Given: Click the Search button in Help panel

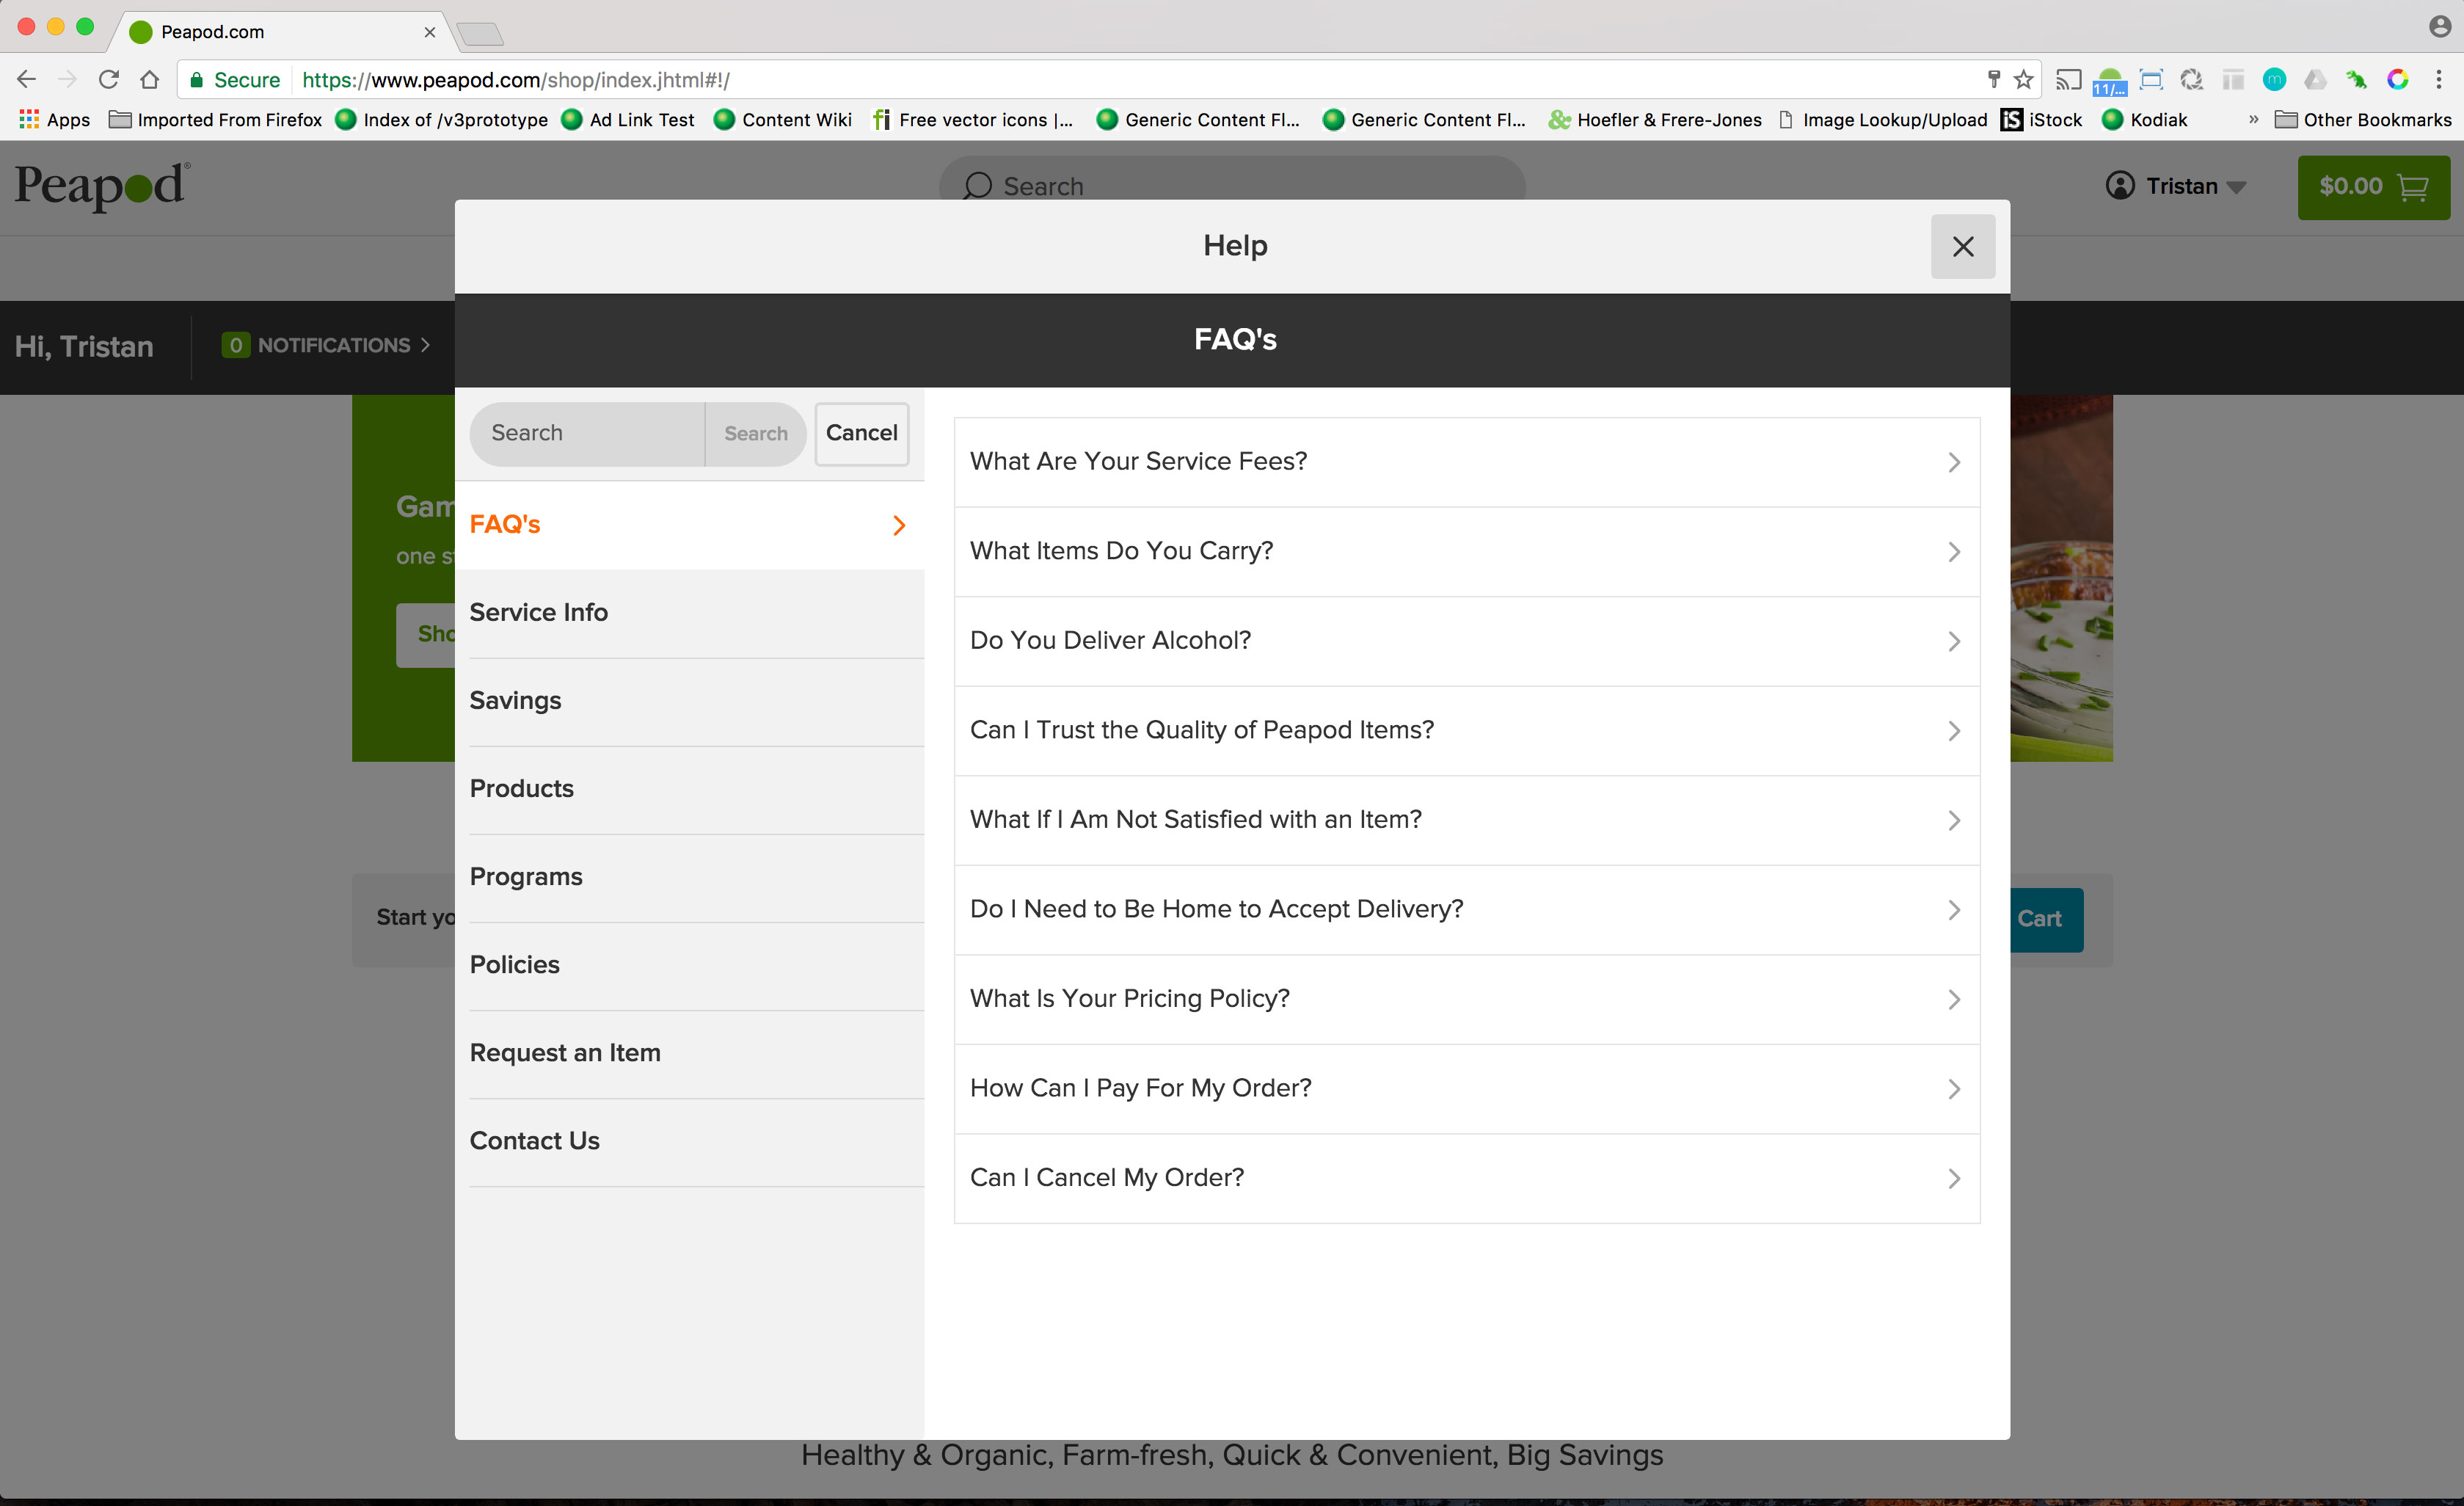Looking at the screenshot, I should pos(755,433).
